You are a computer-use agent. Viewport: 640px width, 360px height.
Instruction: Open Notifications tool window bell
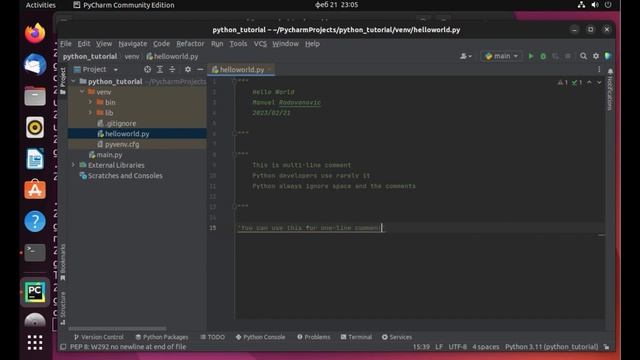point(610,72)
